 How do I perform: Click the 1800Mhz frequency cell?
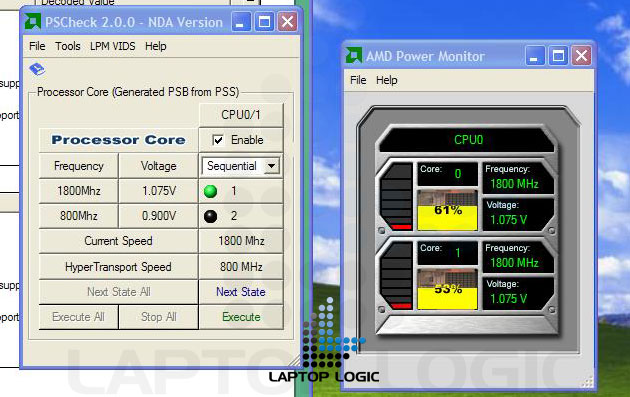pos(79,191)
